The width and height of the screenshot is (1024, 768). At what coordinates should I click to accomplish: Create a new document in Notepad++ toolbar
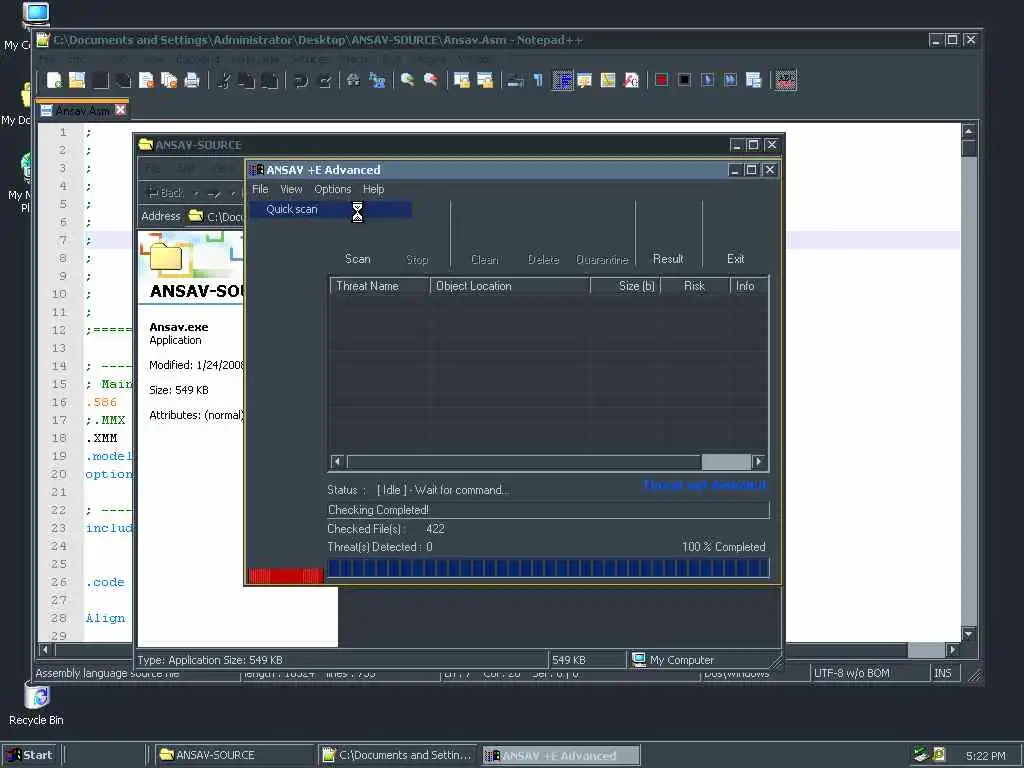(54, 80)
